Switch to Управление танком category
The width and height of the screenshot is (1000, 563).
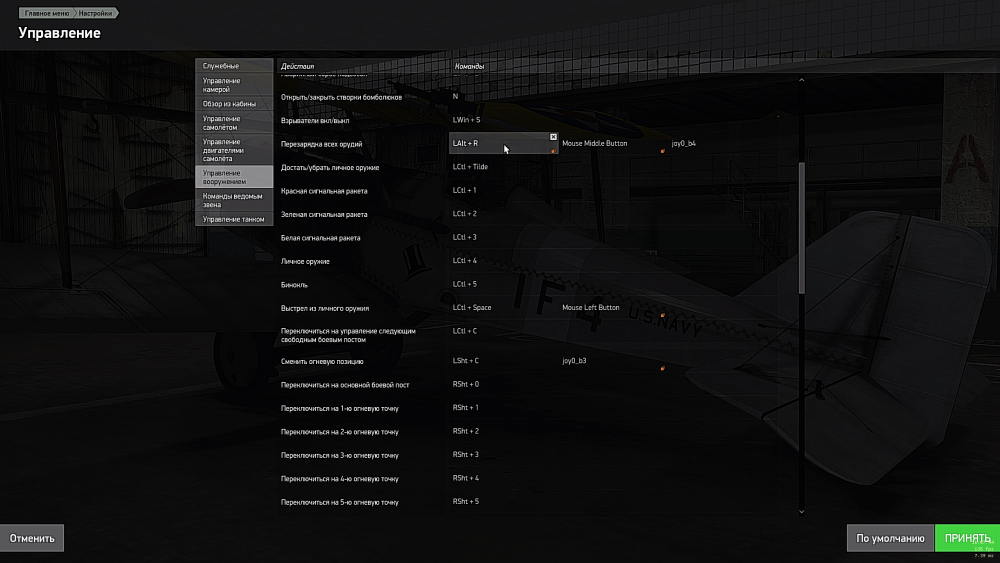(x=234, y=219)
